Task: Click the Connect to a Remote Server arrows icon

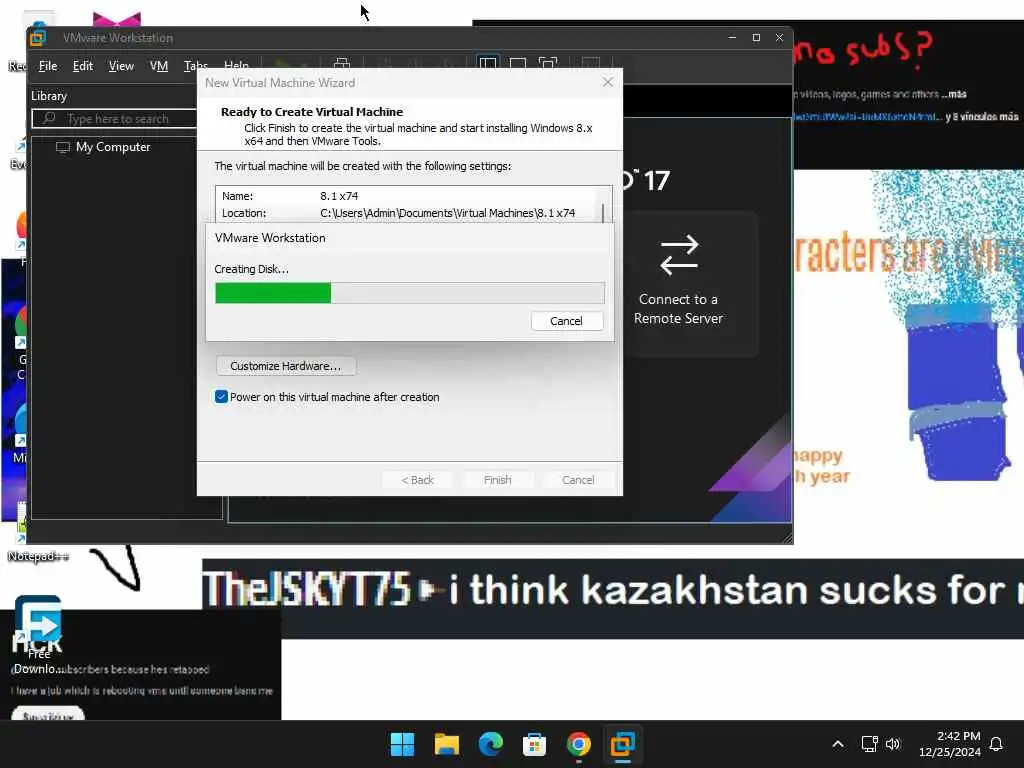Action: [x=679, y=255]
